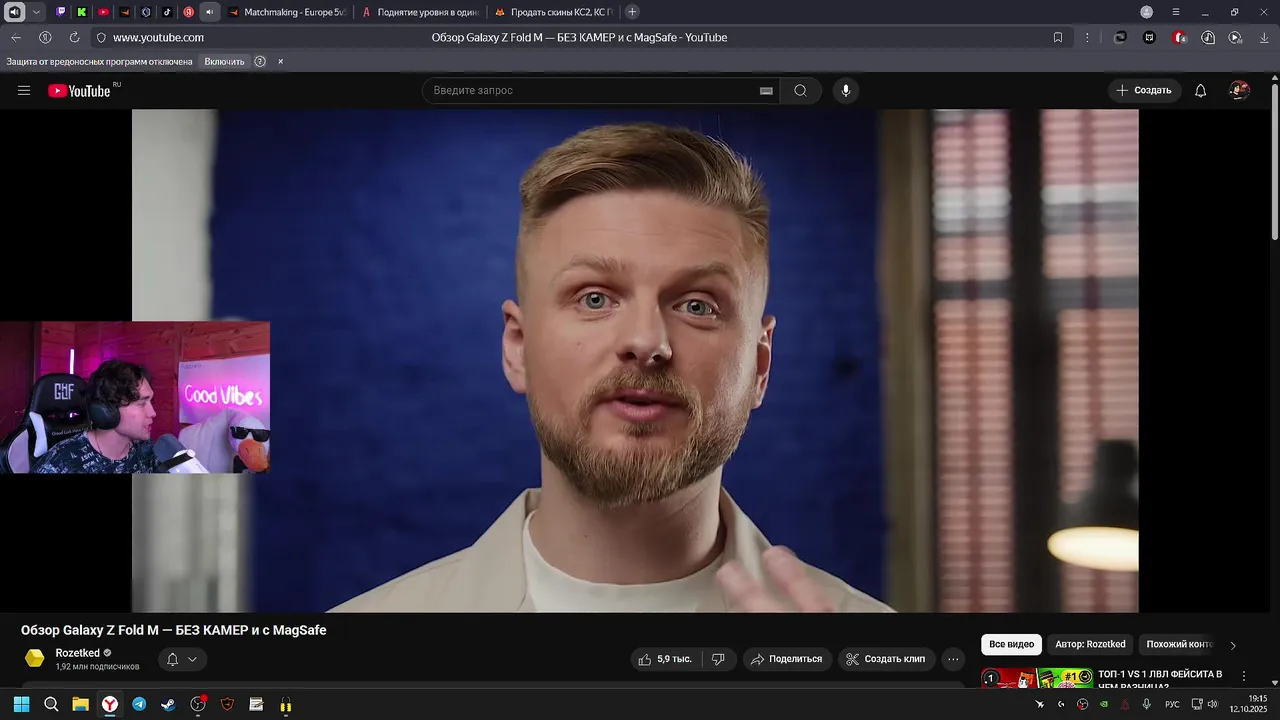Open Steam from the taskbar
The height and width of the screenshot is (720, 1280).
coord(168,704)
